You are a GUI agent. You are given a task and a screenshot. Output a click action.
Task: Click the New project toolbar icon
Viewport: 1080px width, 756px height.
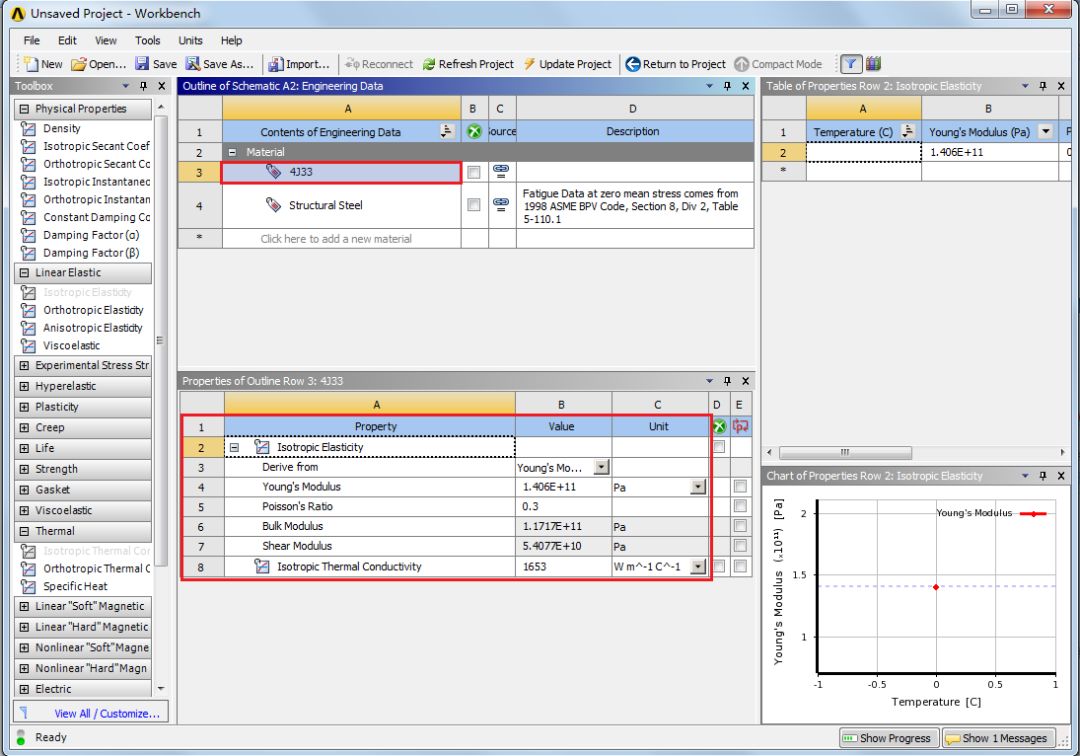(x=31, y=64)
